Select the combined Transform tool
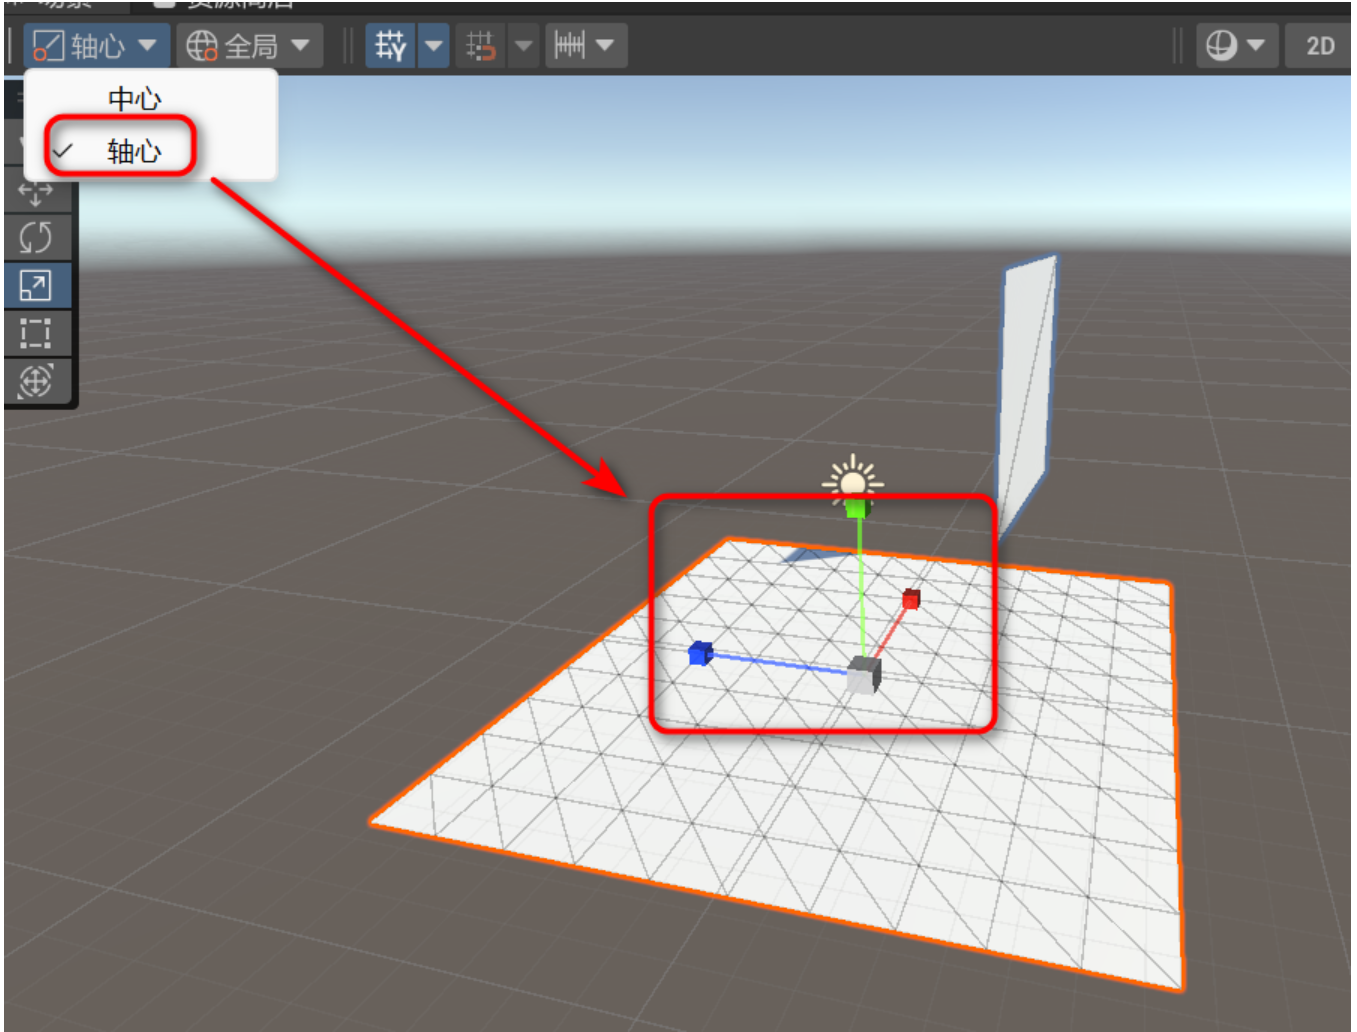The height and width of the screenshot is (1032, 1357). click(36, 381)
